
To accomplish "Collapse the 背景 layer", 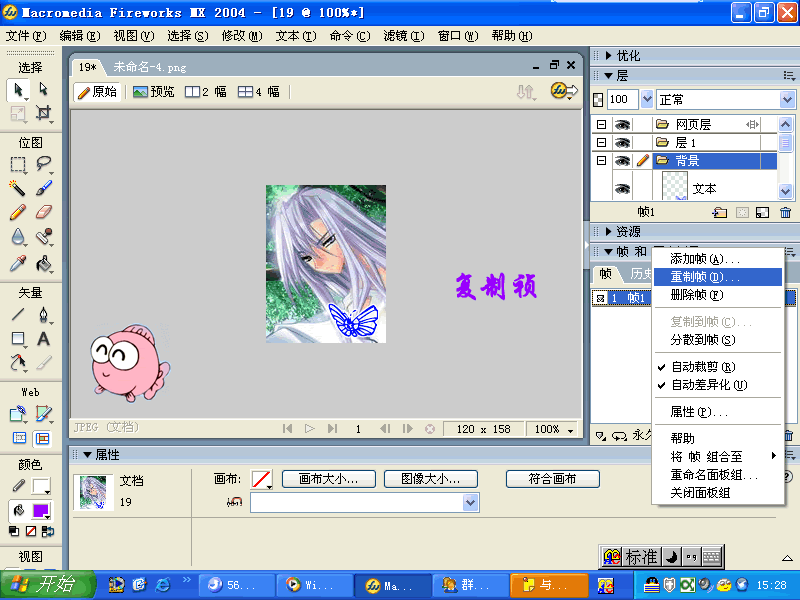I will click(602, 161).
